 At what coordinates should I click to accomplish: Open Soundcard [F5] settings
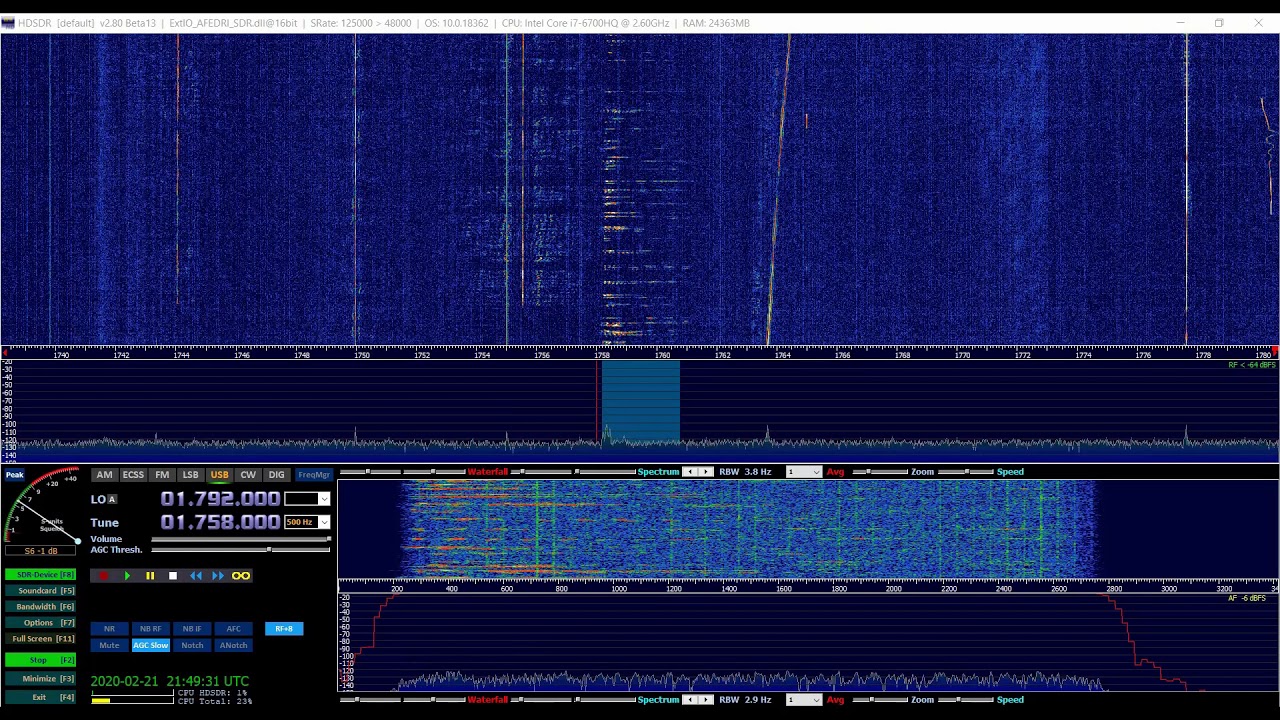(x=40, y=591)
